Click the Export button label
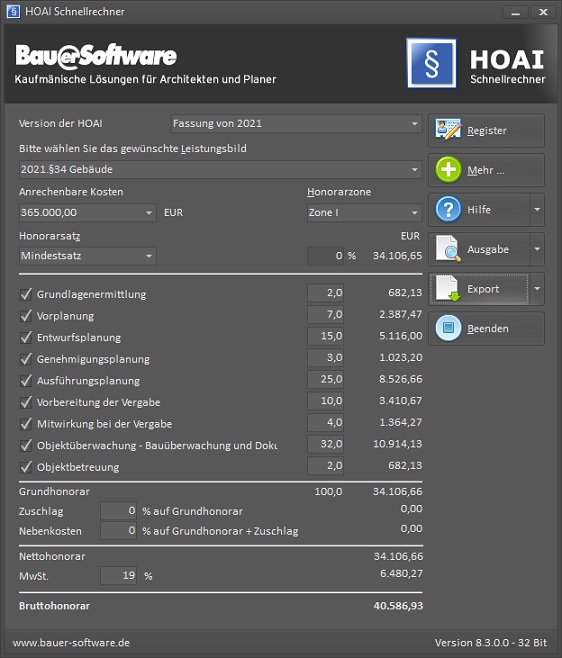 tap(483, 289)
